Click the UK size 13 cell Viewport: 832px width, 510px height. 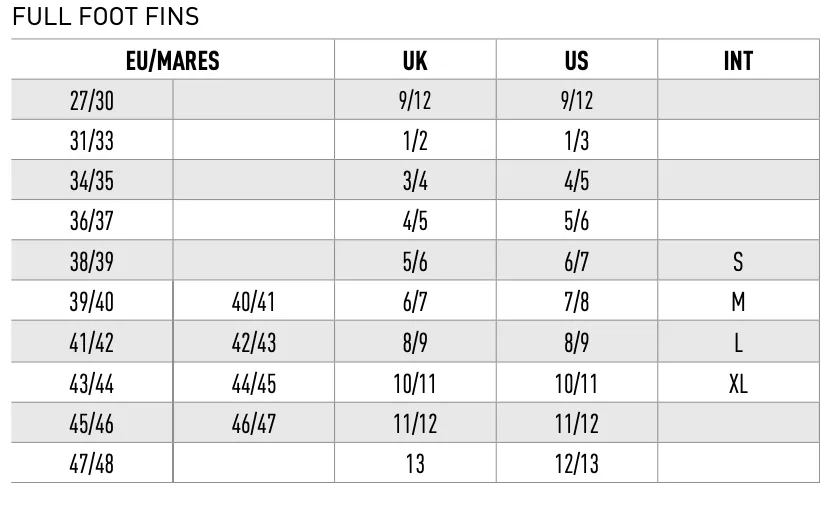pos(415,463)
